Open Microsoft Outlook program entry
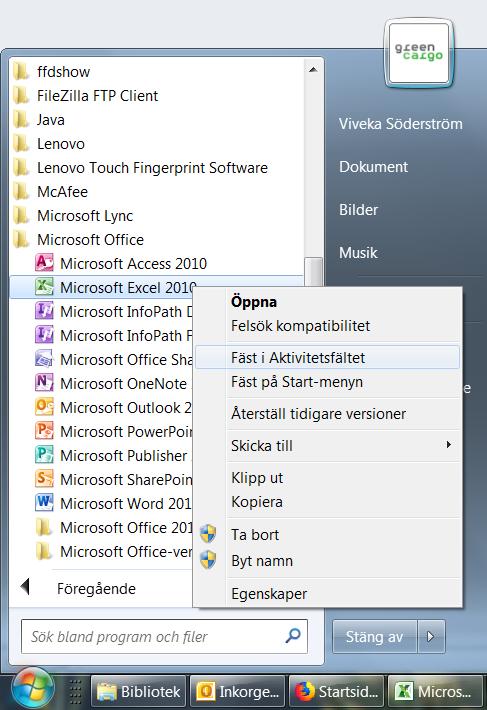487x710 pixels. 113,408
